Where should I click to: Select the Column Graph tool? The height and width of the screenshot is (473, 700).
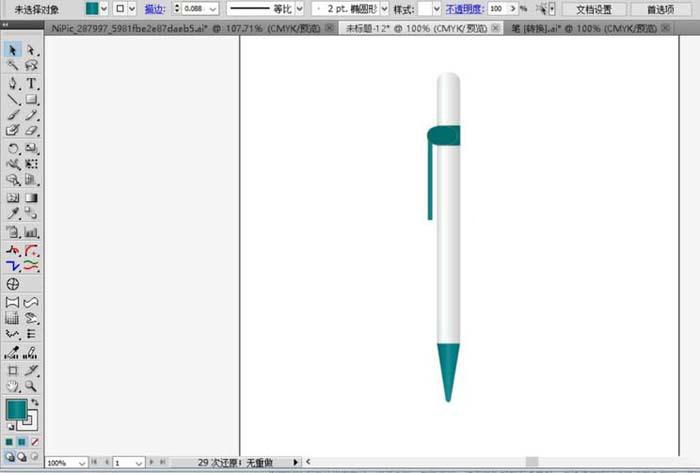(31, 232)
